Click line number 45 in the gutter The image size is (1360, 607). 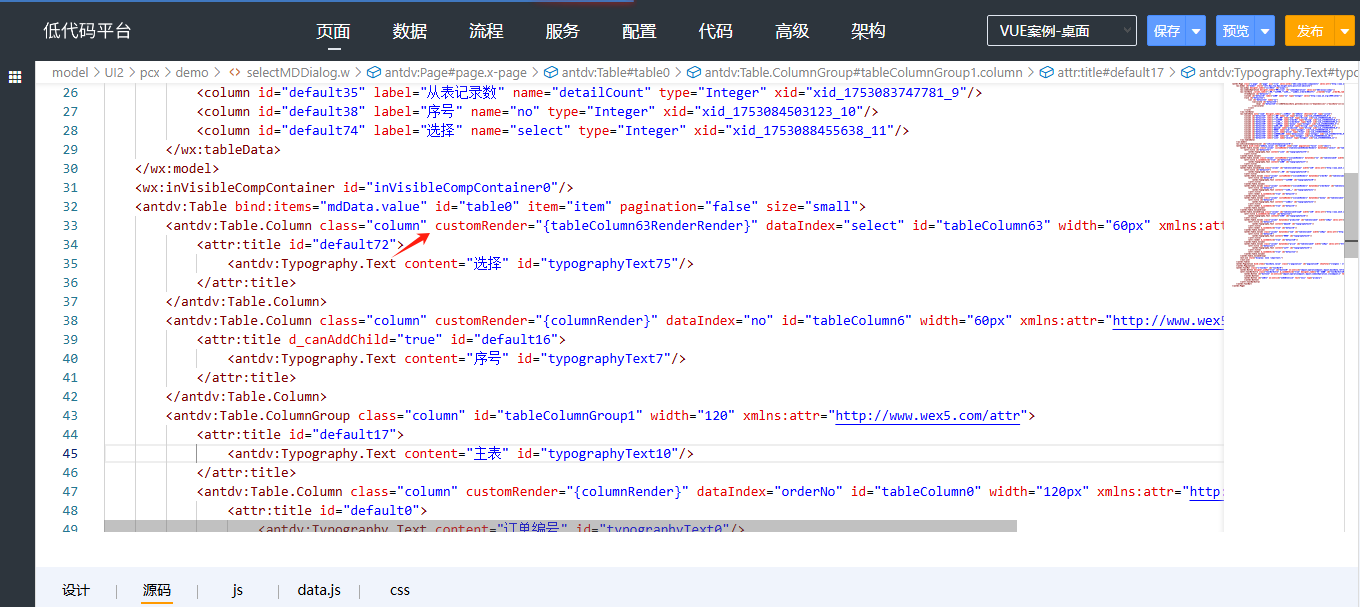point(70,453)
